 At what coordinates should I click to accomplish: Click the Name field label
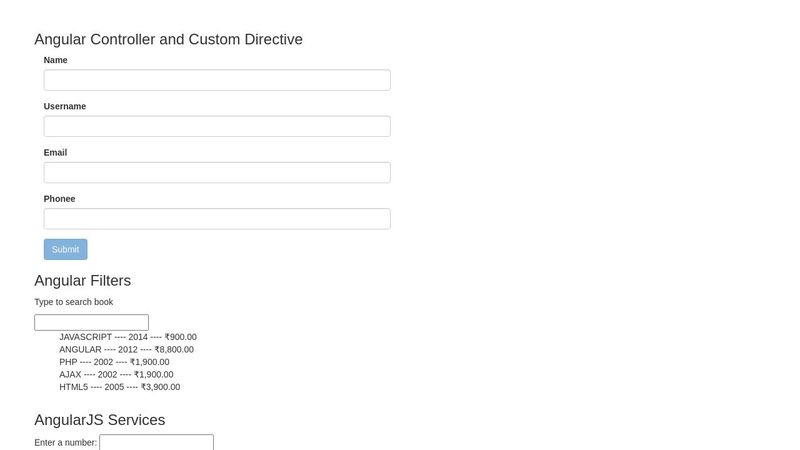(55, 60)
